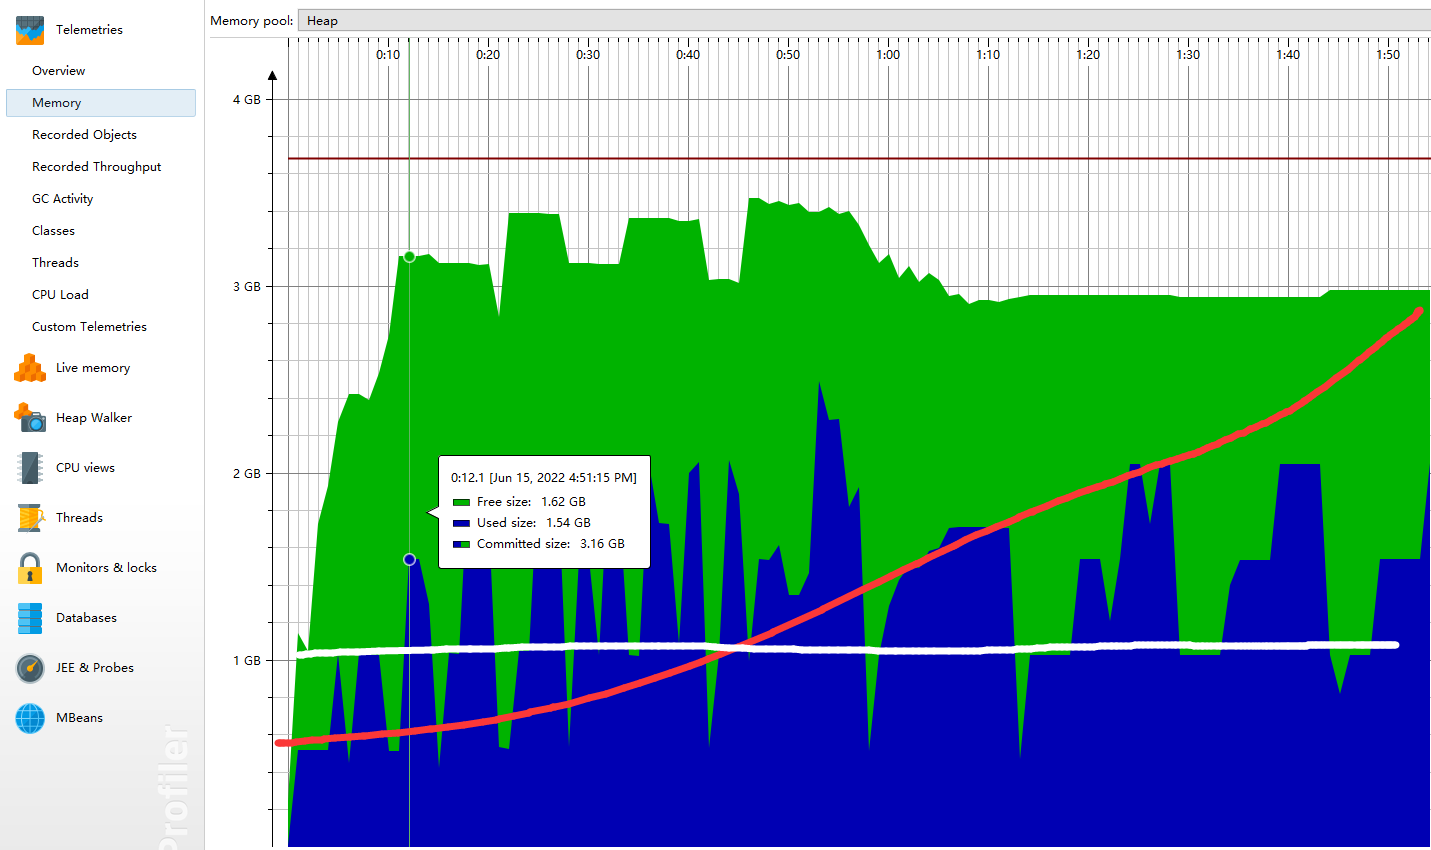Click the 0:40 time axis label
This screenshot has height=850, width=1431.
688,55
